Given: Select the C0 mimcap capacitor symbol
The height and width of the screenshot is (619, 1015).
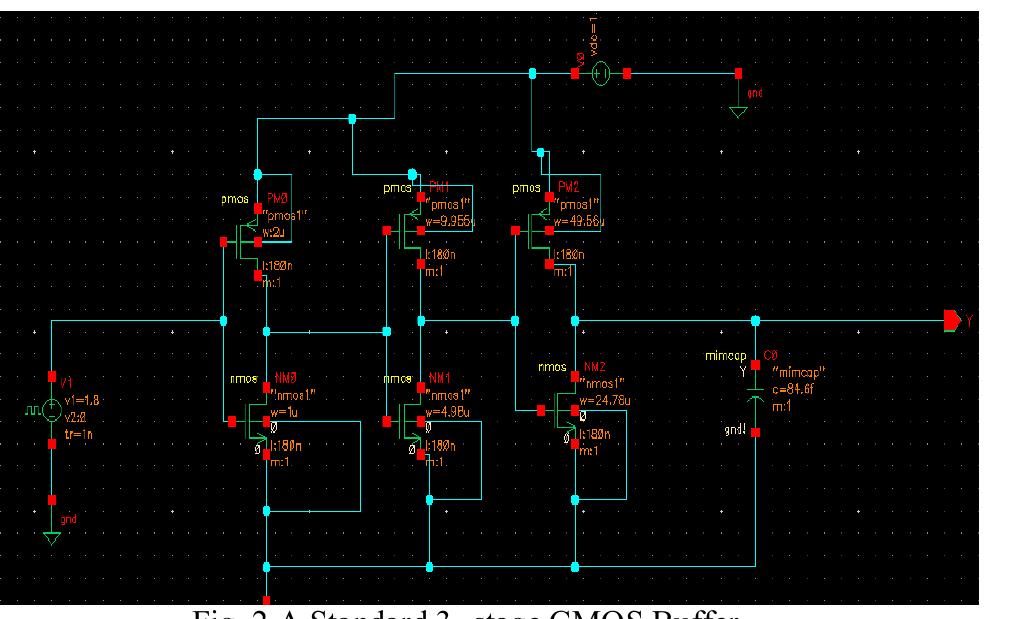Looking at the screenshot, I should coord(755,398).
